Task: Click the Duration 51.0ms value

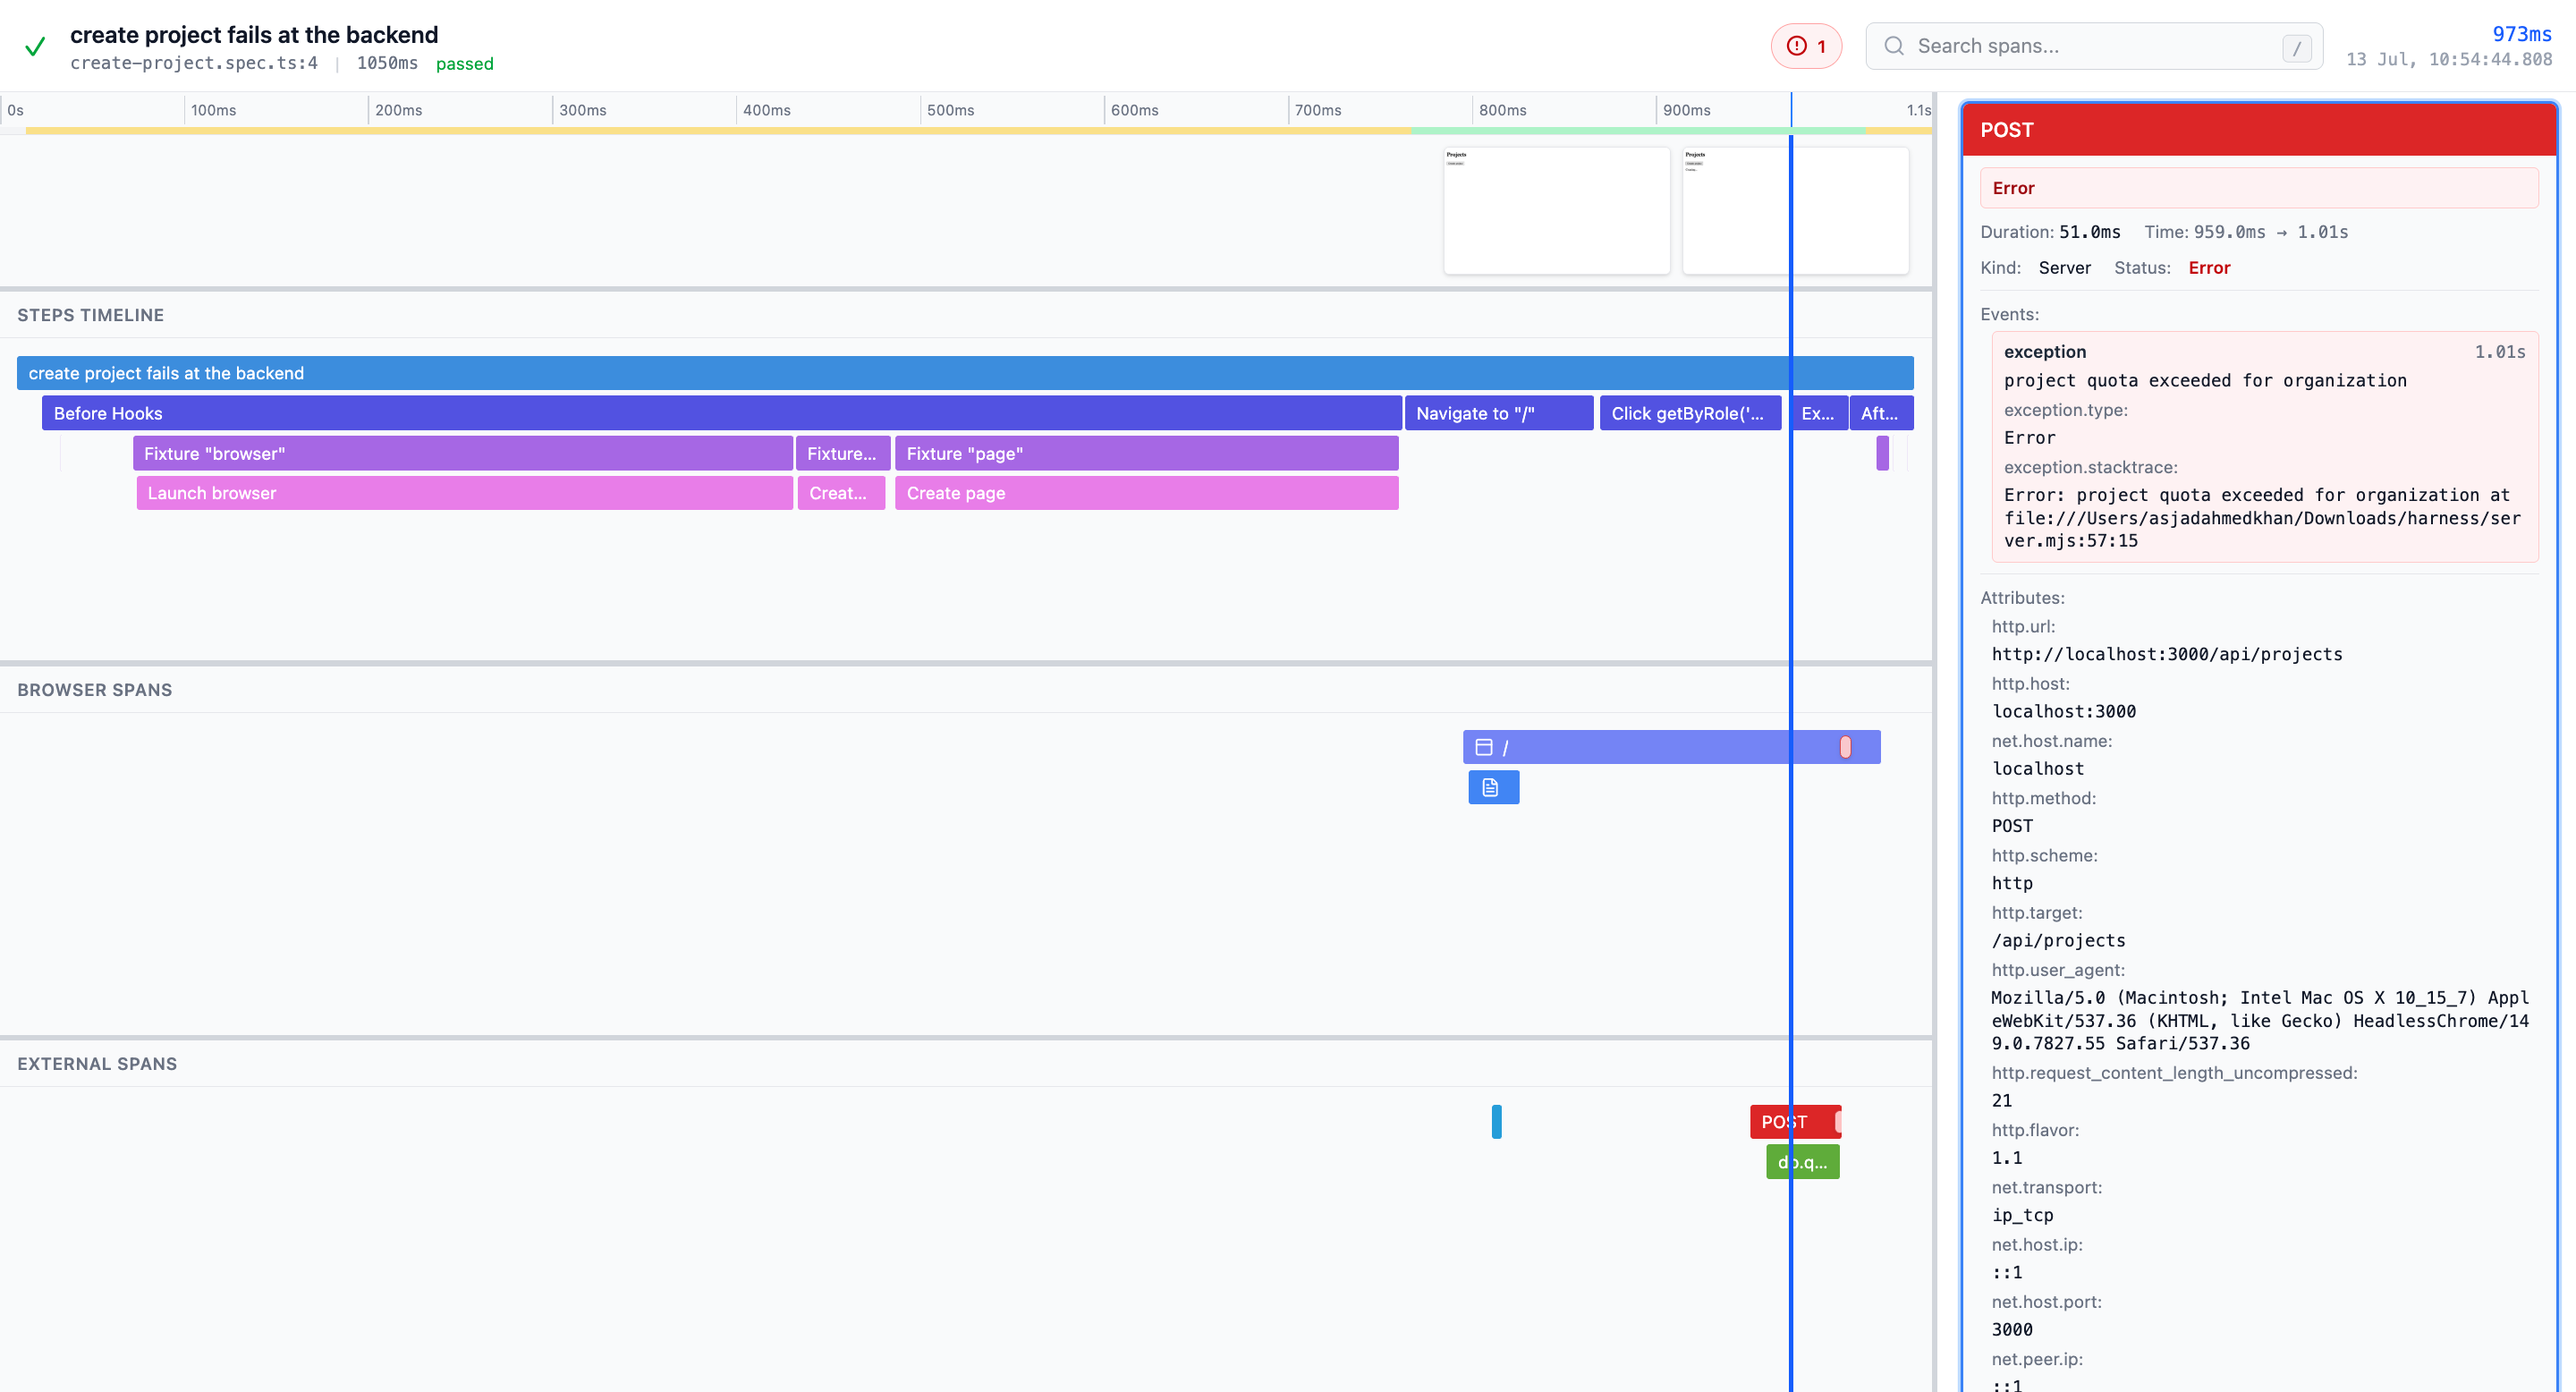Action: (2090, 232)
